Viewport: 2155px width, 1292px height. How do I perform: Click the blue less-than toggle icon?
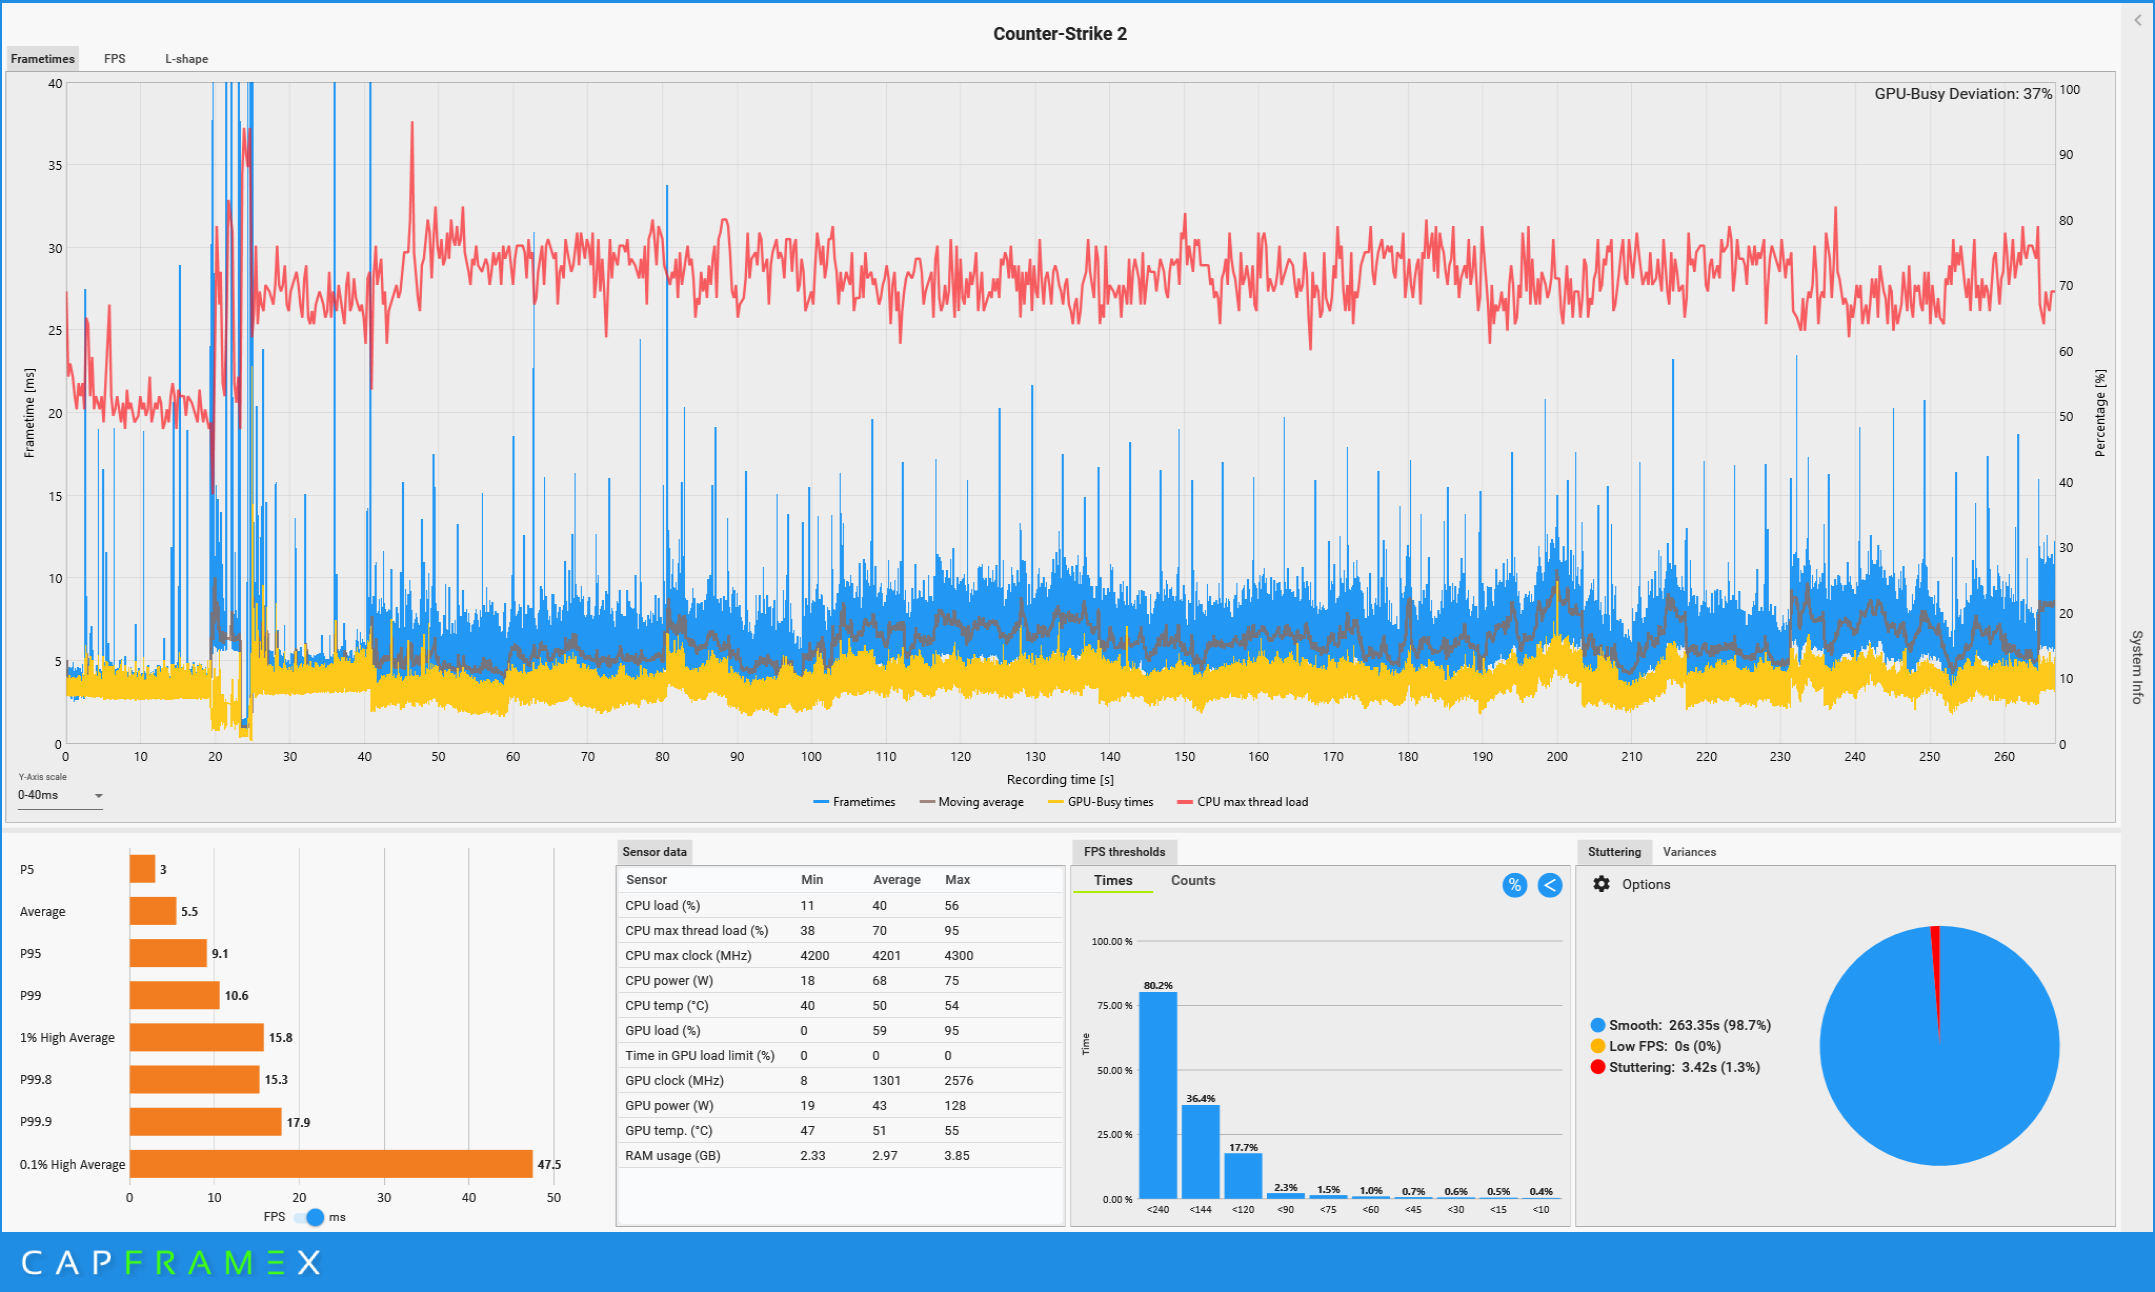coord(1549,885)
